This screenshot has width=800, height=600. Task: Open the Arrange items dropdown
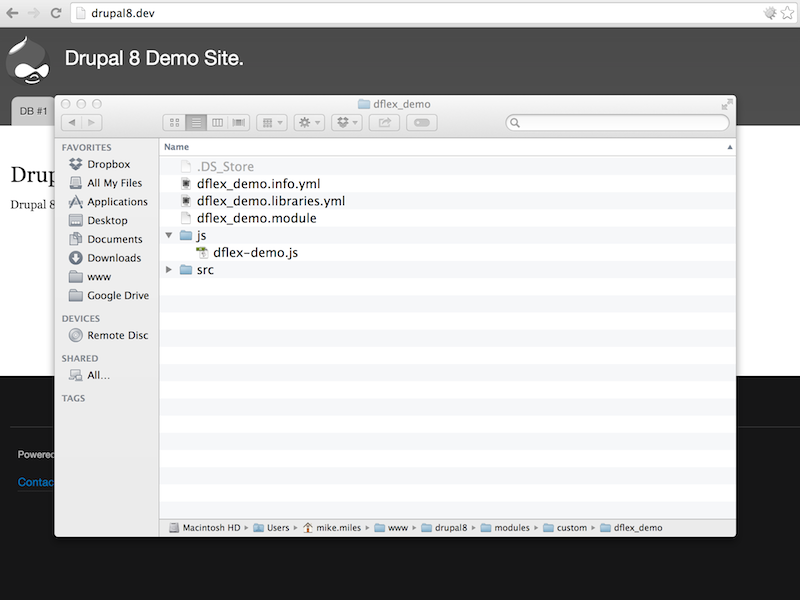271,122
